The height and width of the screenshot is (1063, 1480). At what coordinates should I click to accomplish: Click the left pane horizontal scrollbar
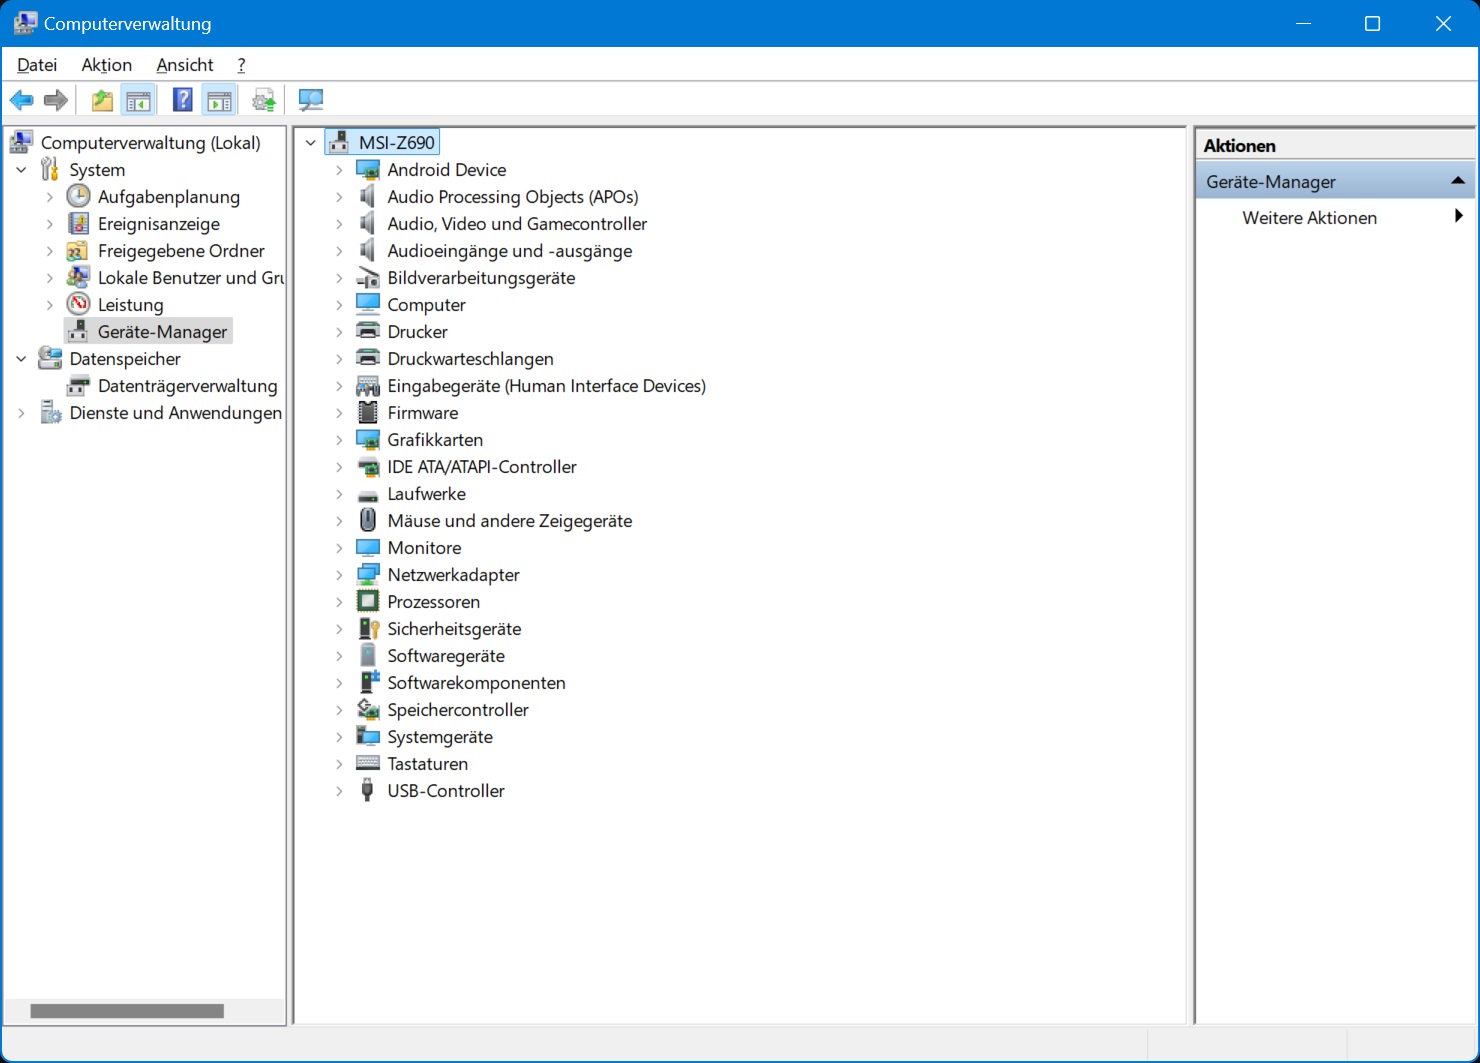(x=127, y=1011)
